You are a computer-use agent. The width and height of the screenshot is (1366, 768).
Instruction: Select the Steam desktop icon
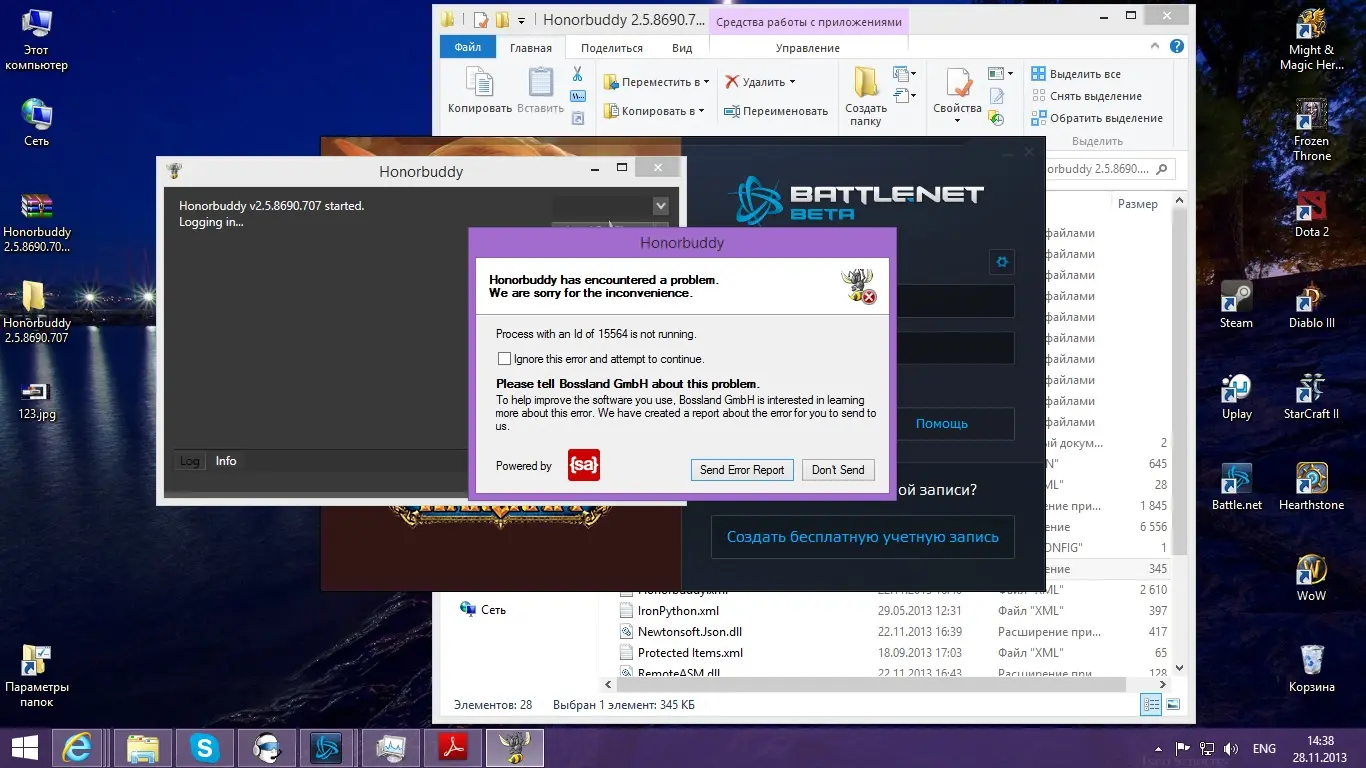pyautogui.click(x=1236, y=305)
